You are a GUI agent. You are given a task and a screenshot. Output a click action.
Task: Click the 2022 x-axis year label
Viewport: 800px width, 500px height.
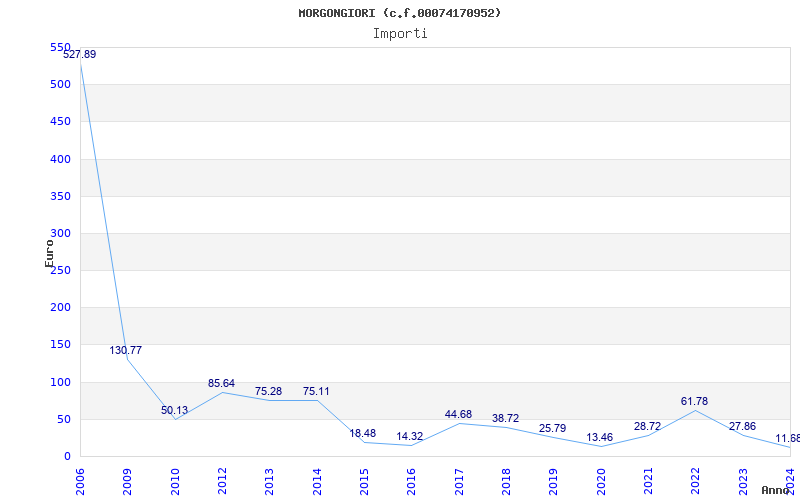click(x=696, y=482)
